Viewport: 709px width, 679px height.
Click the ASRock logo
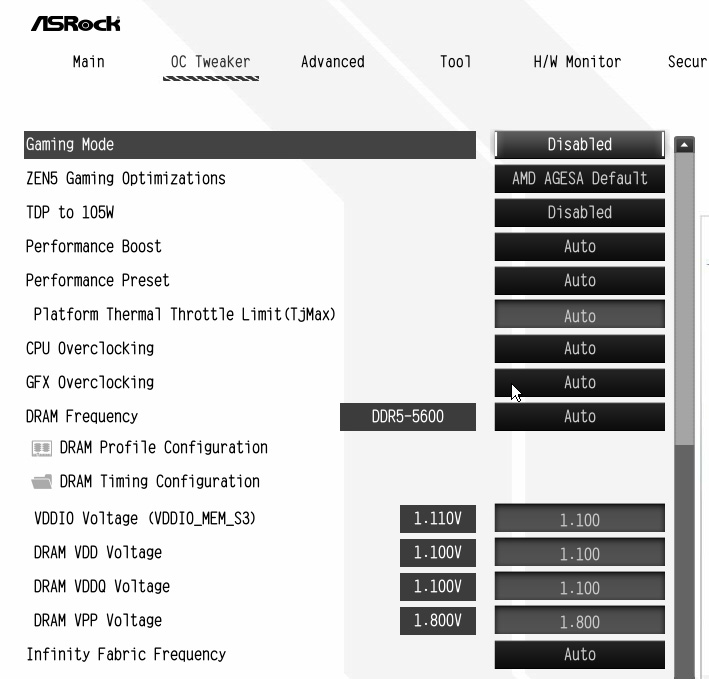(76, 24)
